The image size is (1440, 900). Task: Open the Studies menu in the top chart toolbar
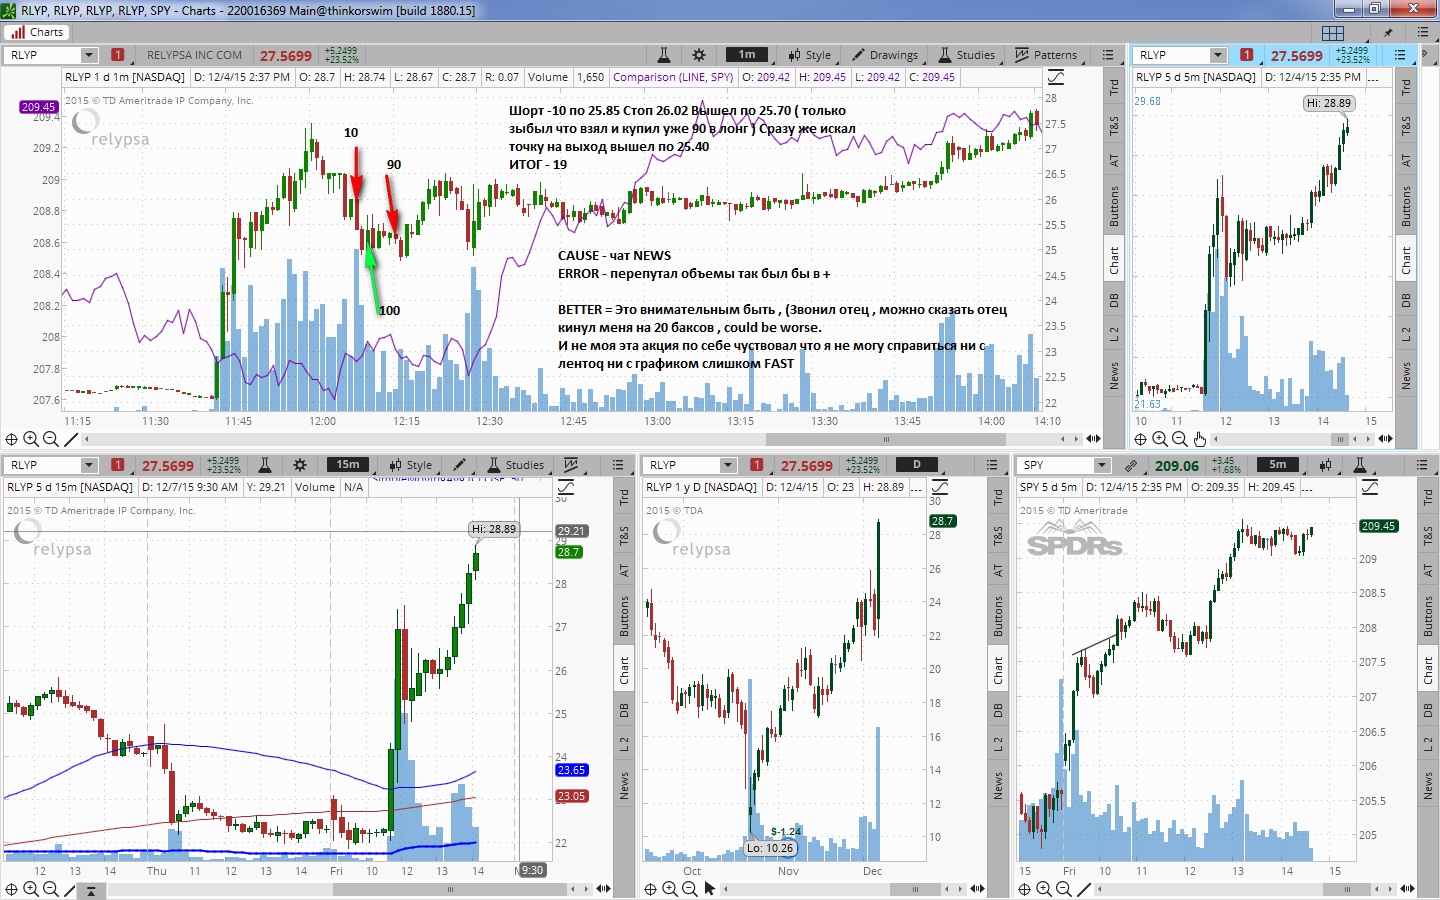coord(966,55)
